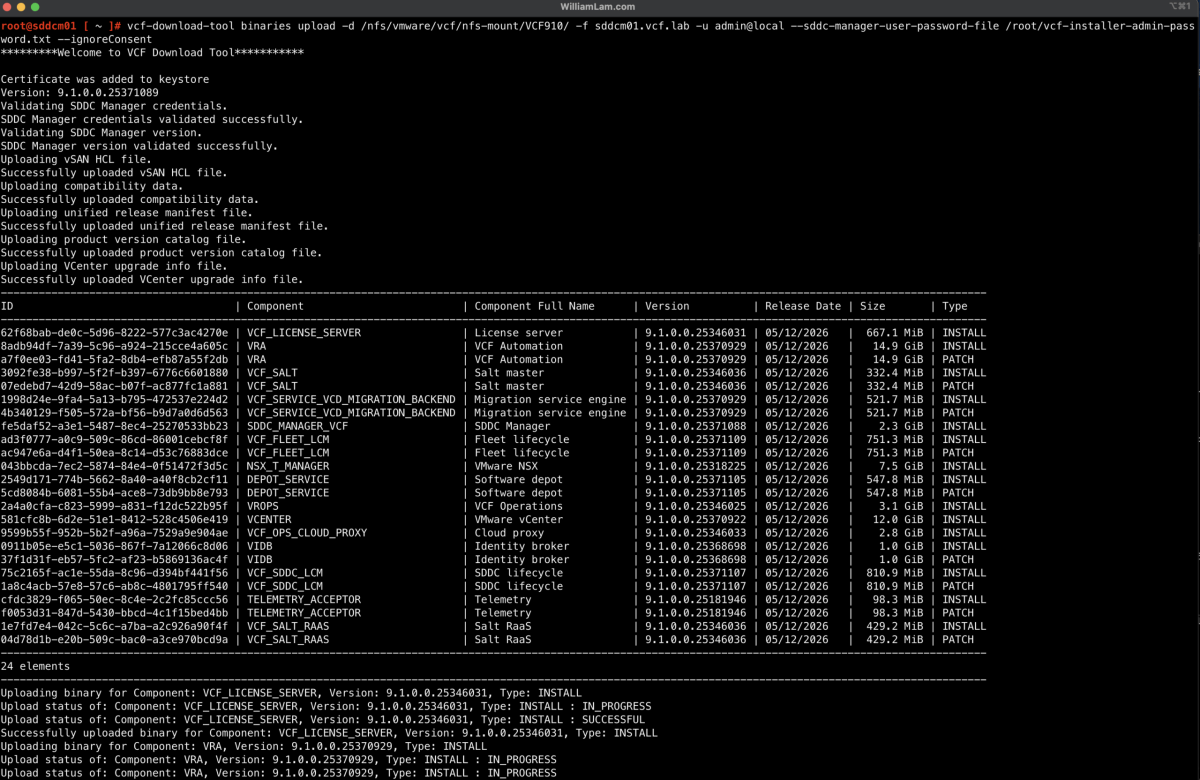Viewport: 1200px width, 780px height.
Task: Click version cell 9.1.0.0.25346033
Action: pos(696,533)
